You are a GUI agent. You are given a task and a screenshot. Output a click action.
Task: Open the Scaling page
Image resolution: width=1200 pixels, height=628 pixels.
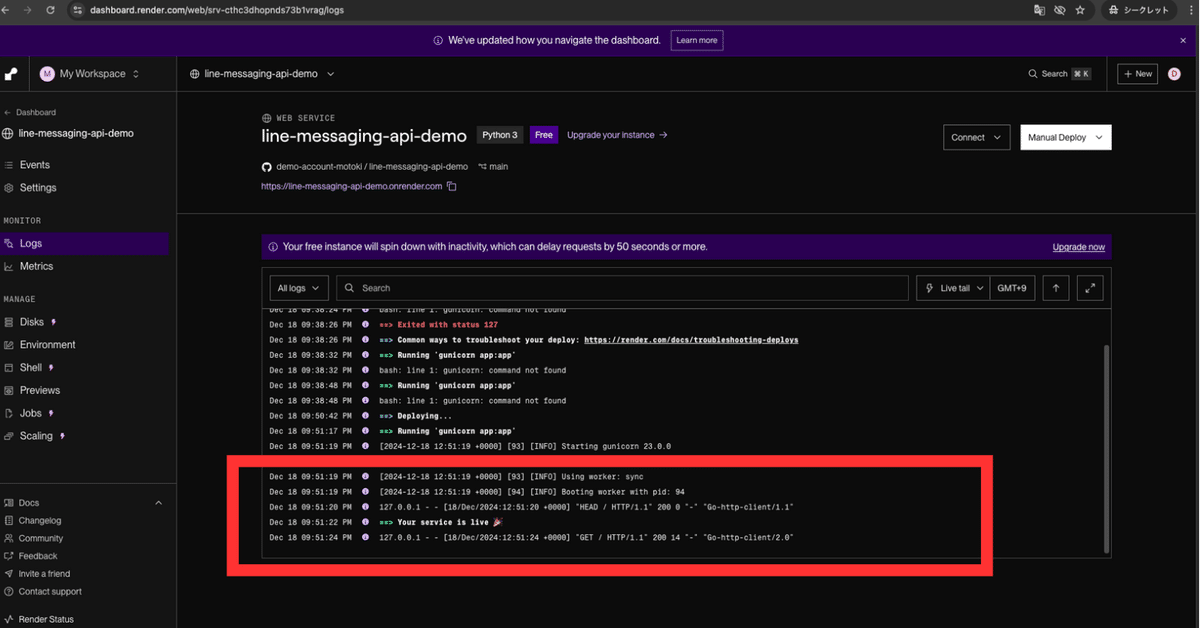[36, 436]
